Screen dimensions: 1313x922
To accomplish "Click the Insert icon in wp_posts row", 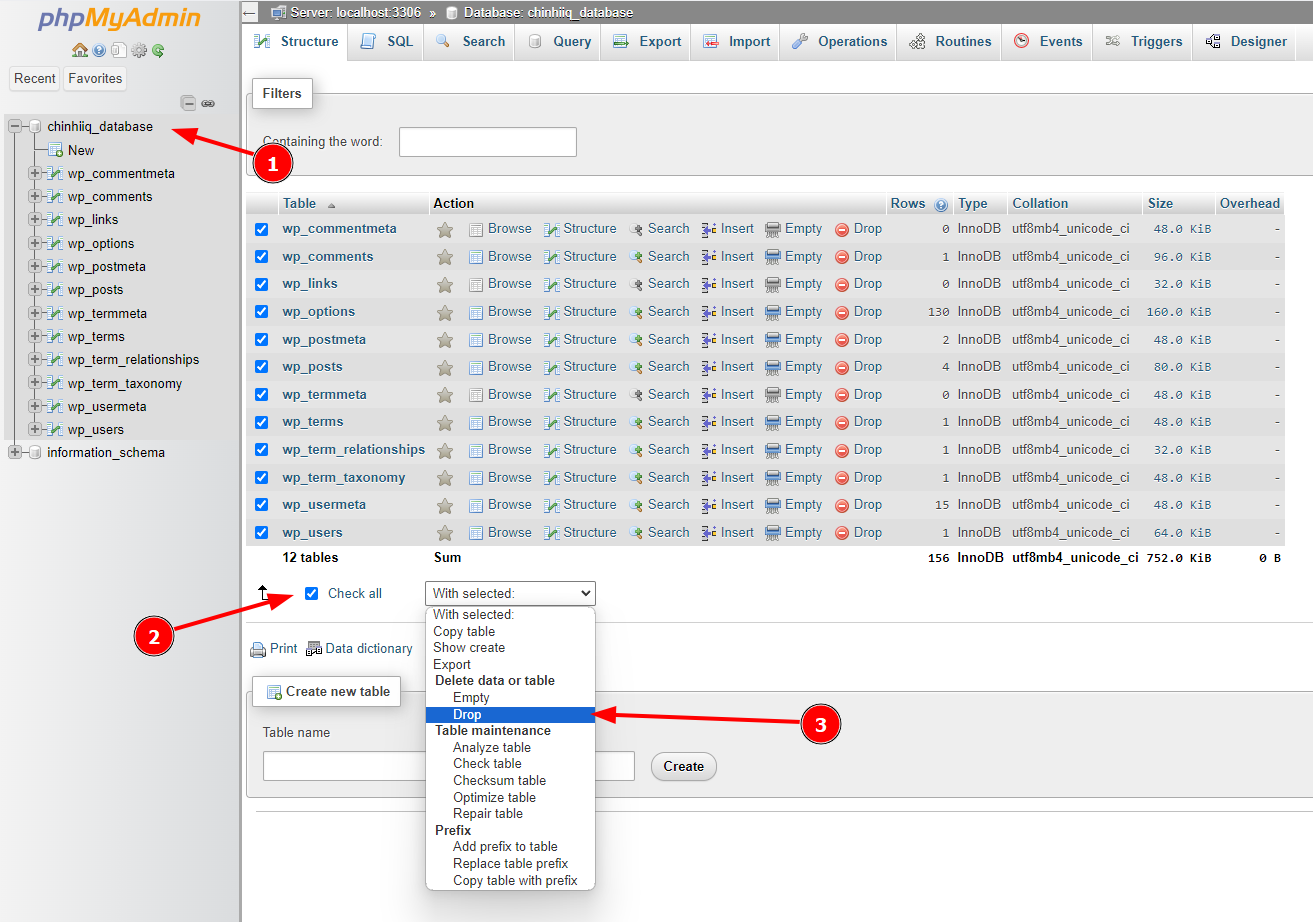I will pyautogui.click(x=709, y=367).
